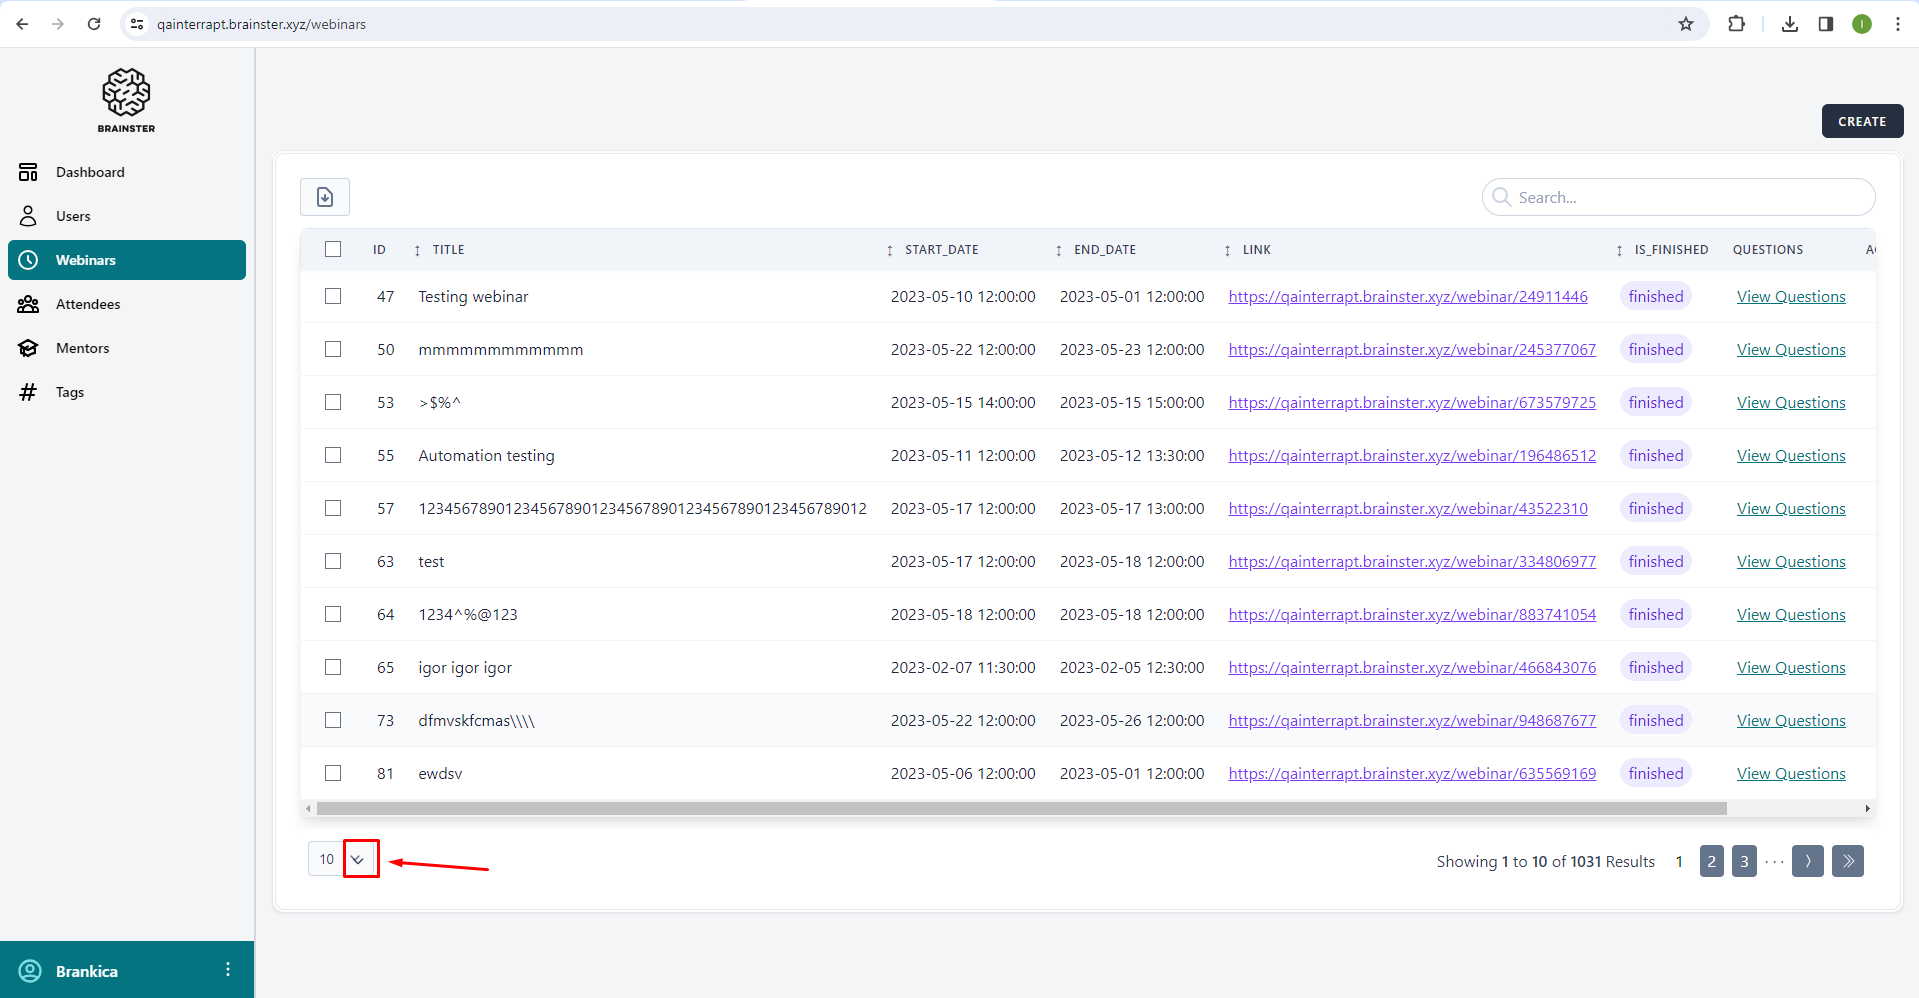The width and height of the screenshot is (1919, 998).
Task: Click the horizontal scrollbar under table
Action: [x=1020, y=808]
